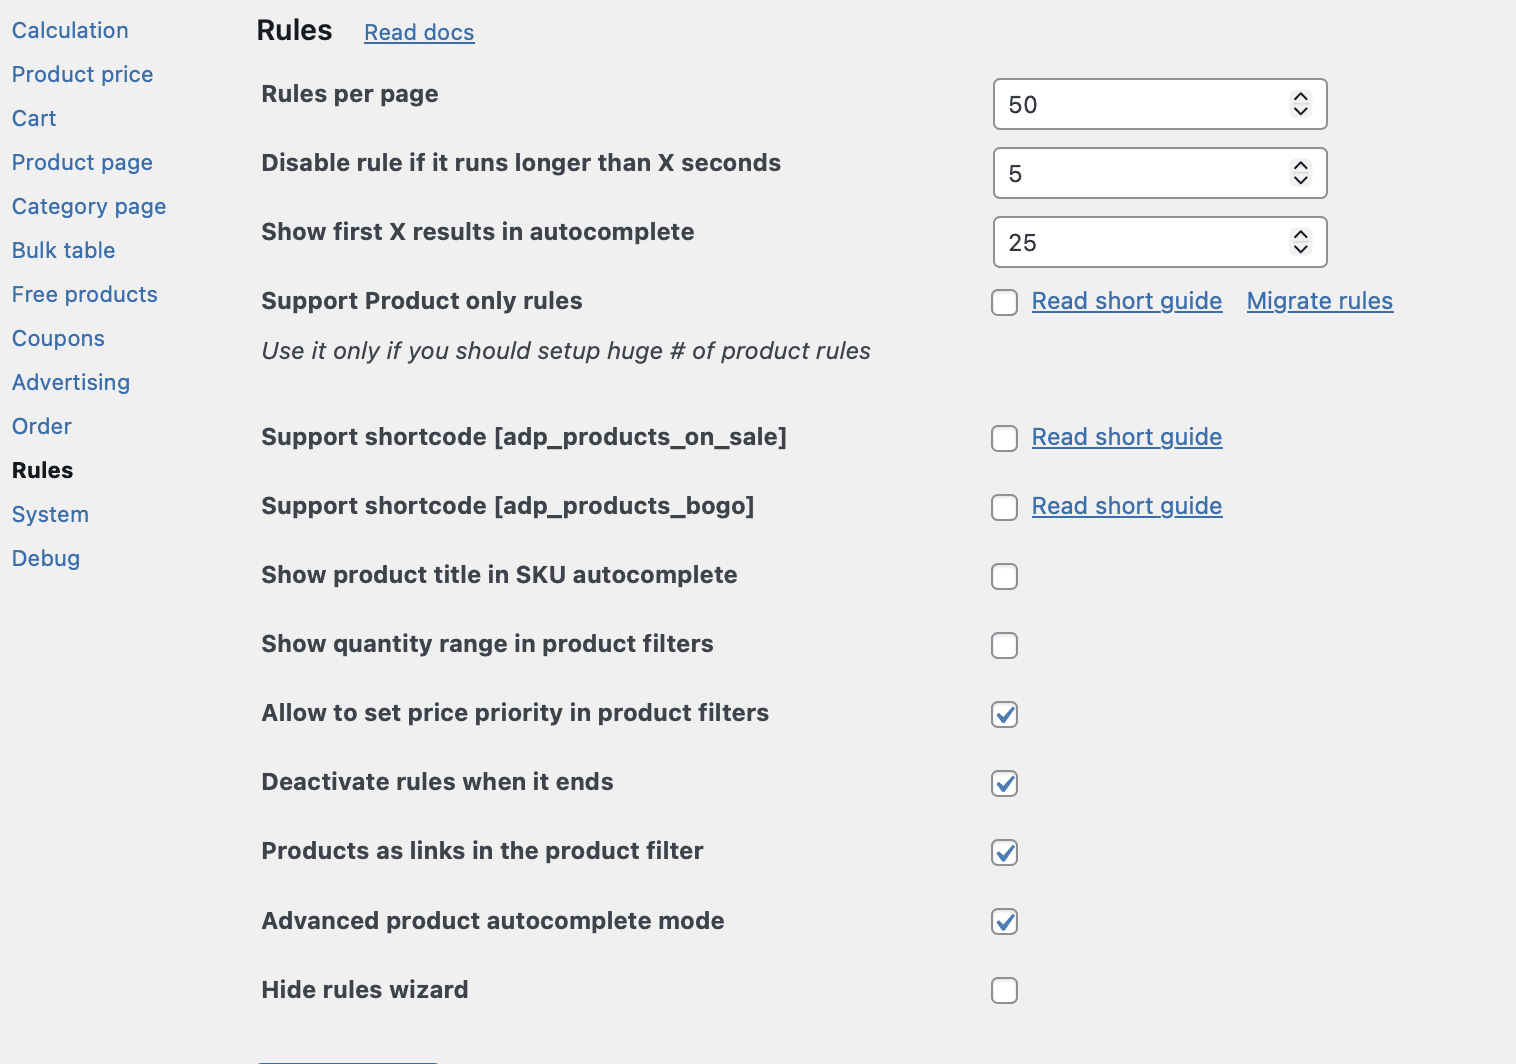The width and height of the screenshot is (1516, 1064).
Task: Tick the Hide rules wizard checkbox
Action: [x=1004, y=990]
